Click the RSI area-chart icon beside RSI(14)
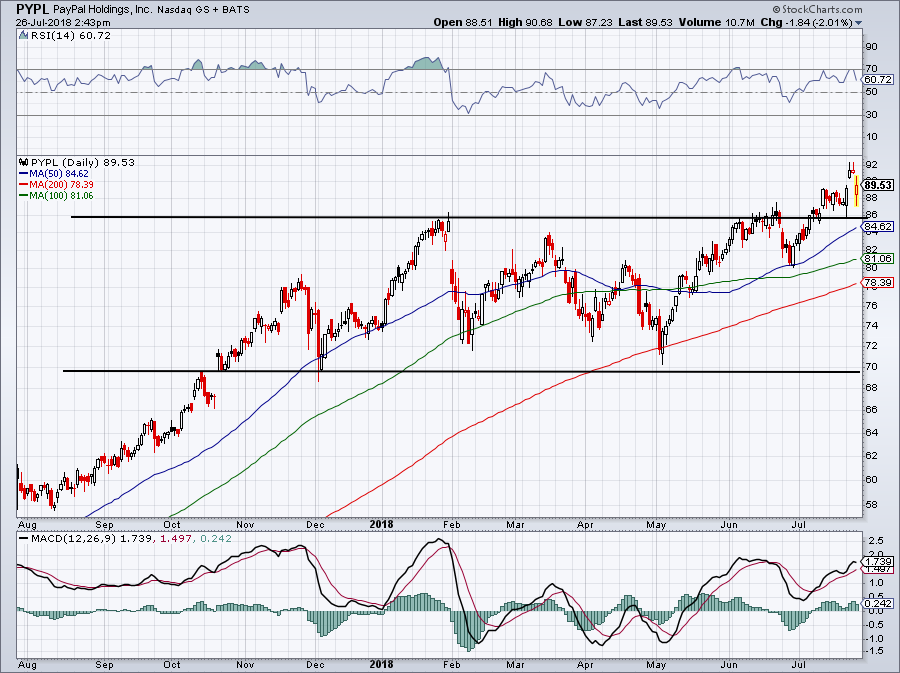900x673 pixels. click(23, 35)
